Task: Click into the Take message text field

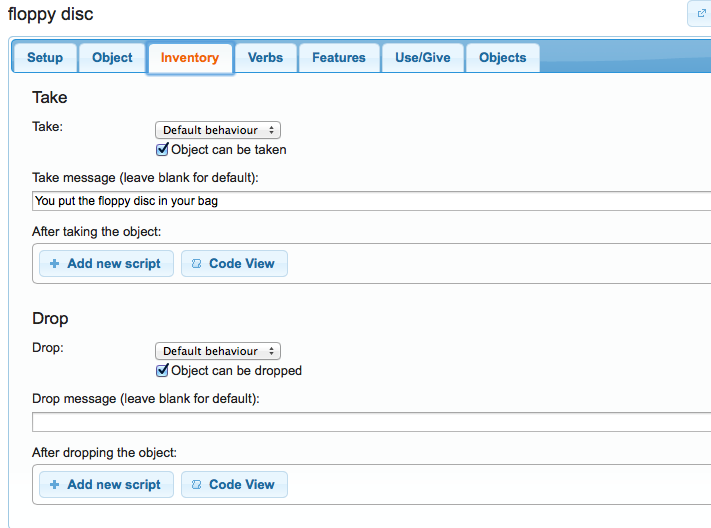Action: [370, 201]
